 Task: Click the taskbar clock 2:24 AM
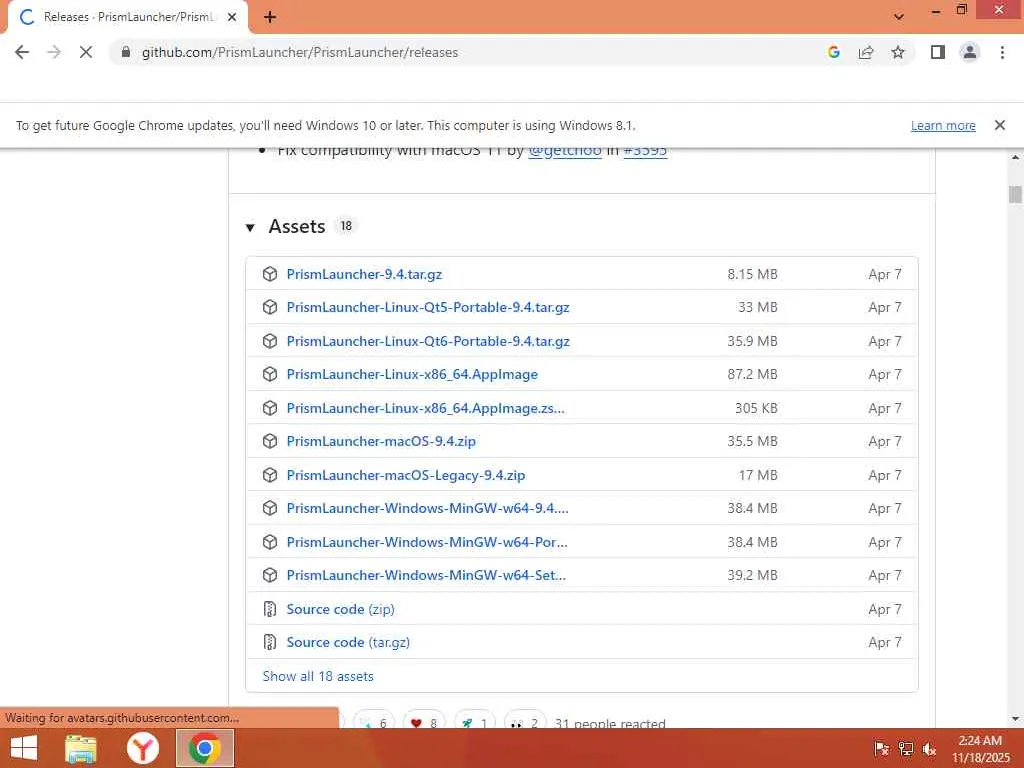pos(980,741)
